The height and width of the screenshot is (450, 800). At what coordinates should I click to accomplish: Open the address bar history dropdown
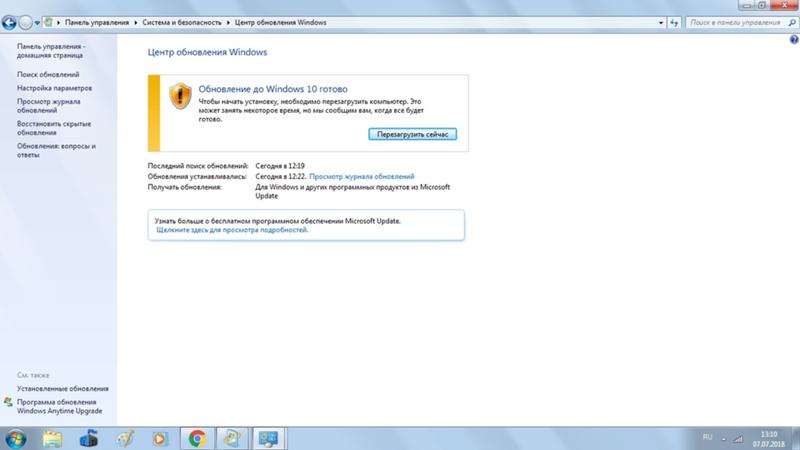pyautogui.click(x=661, y=23)
